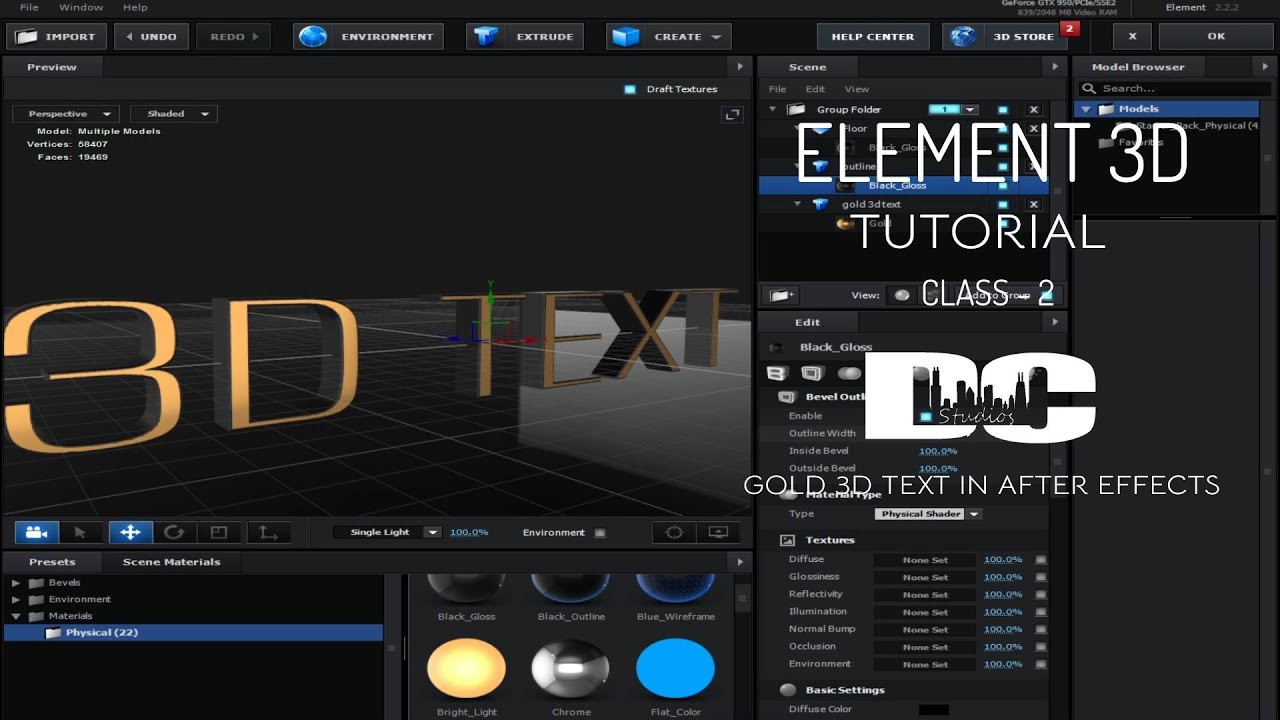Adjust the Inside Bevel 100.0% value
1280x720 pixels.
tap(938, 451)
